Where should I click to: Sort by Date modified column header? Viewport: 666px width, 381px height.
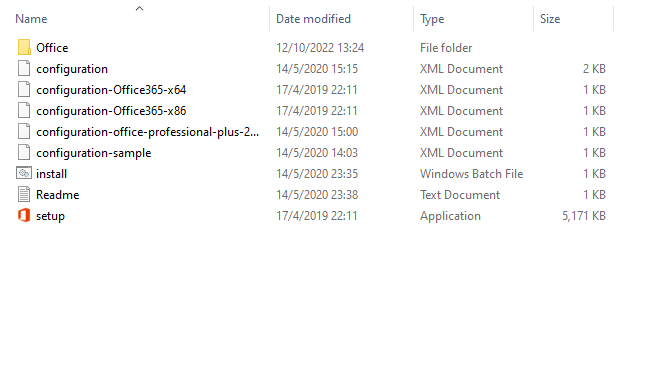click(313, 19)
